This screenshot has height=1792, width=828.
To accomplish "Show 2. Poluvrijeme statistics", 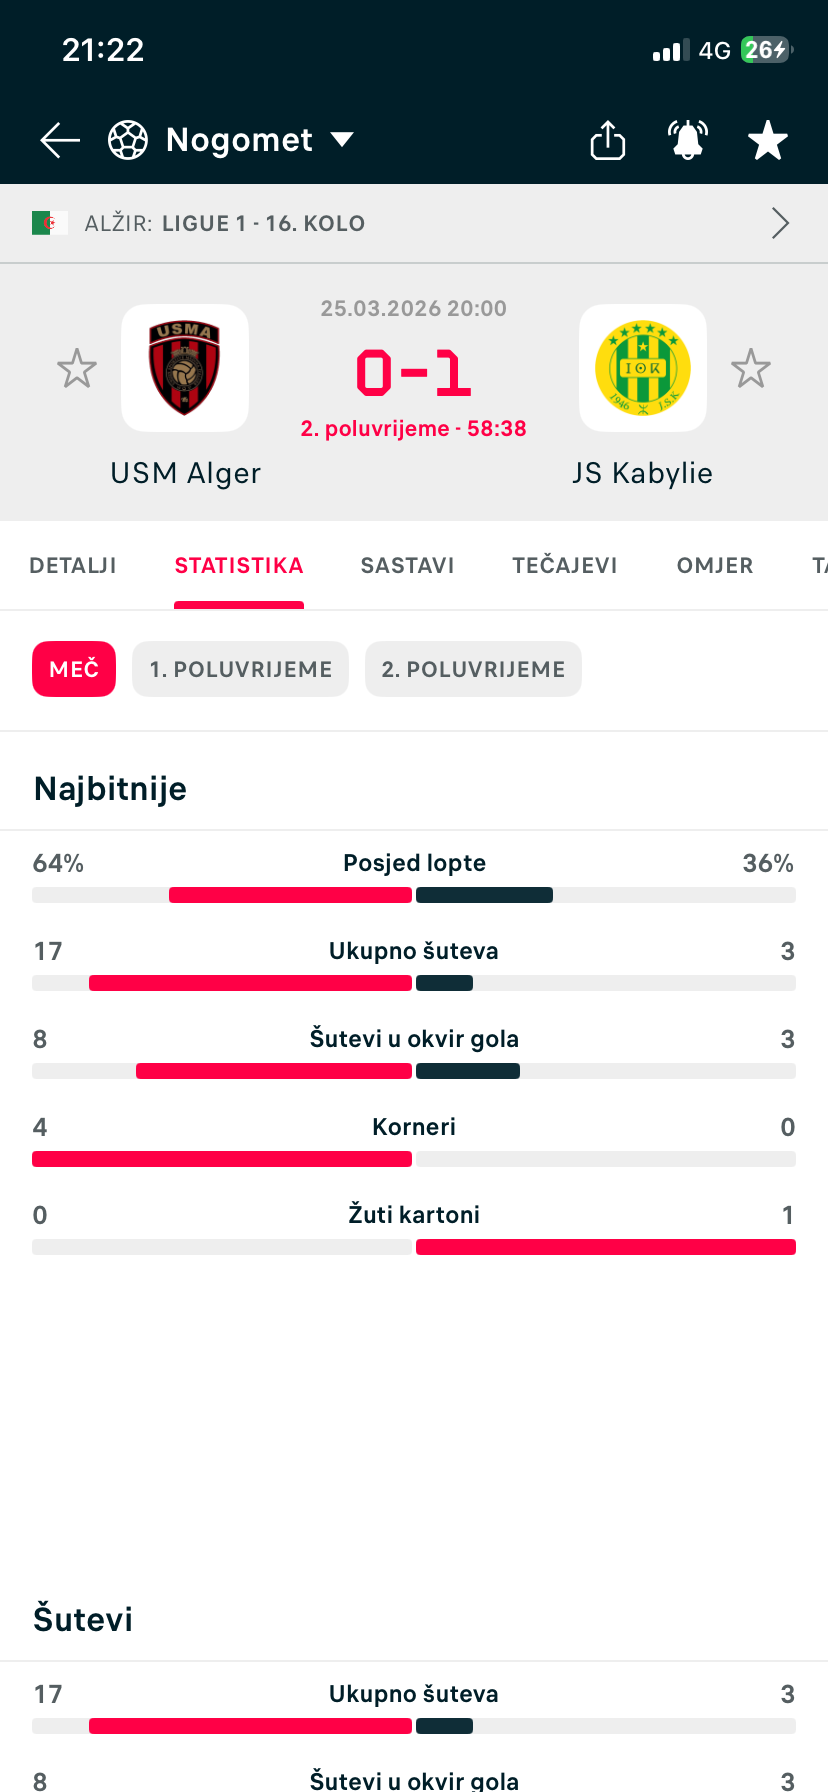I will click(473, 669).
